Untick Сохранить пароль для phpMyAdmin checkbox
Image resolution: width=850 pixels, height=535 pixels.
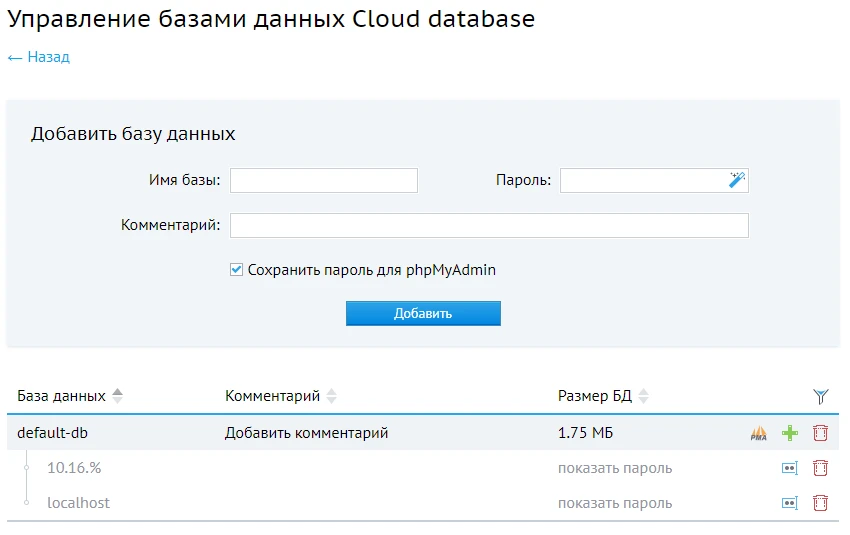[236, 270]
